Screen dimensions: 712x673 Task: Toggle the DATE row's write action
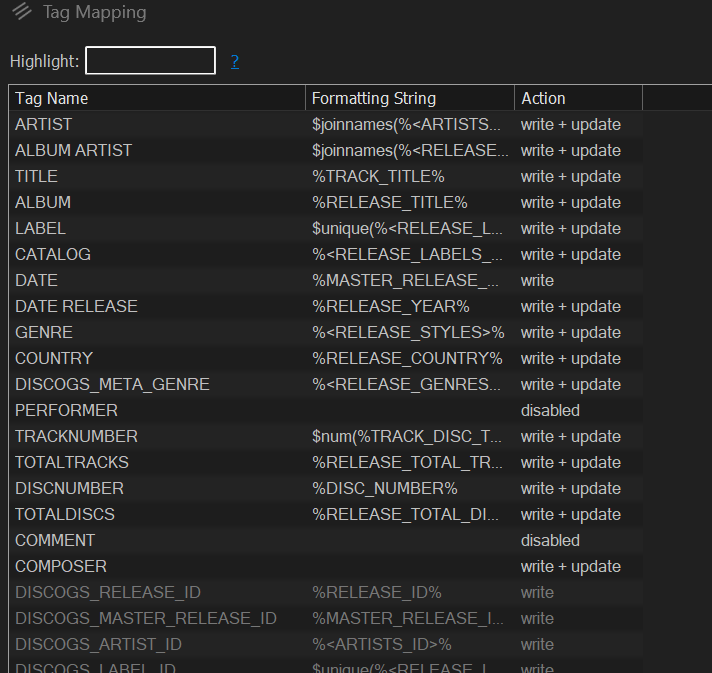(x=537, y=281)
